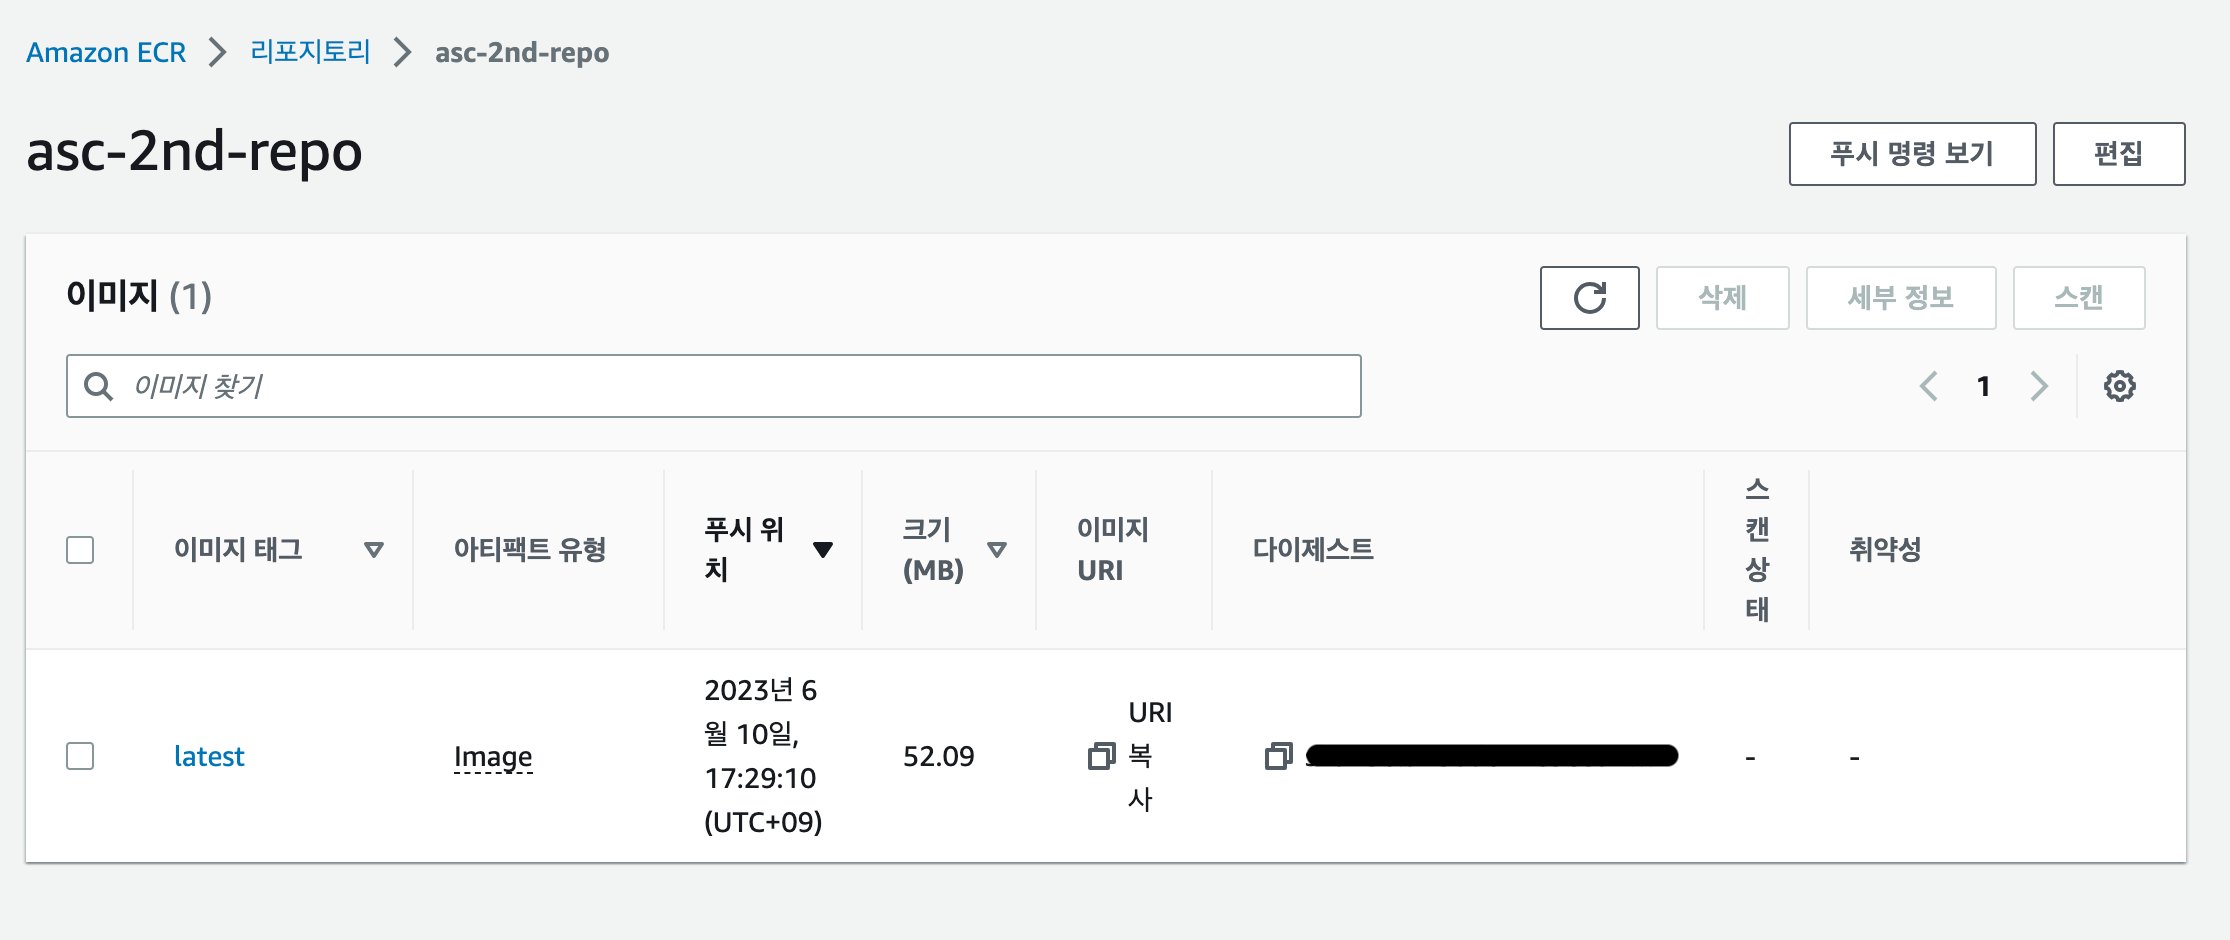Click the Image artifact type label

(x=493, y=756)
